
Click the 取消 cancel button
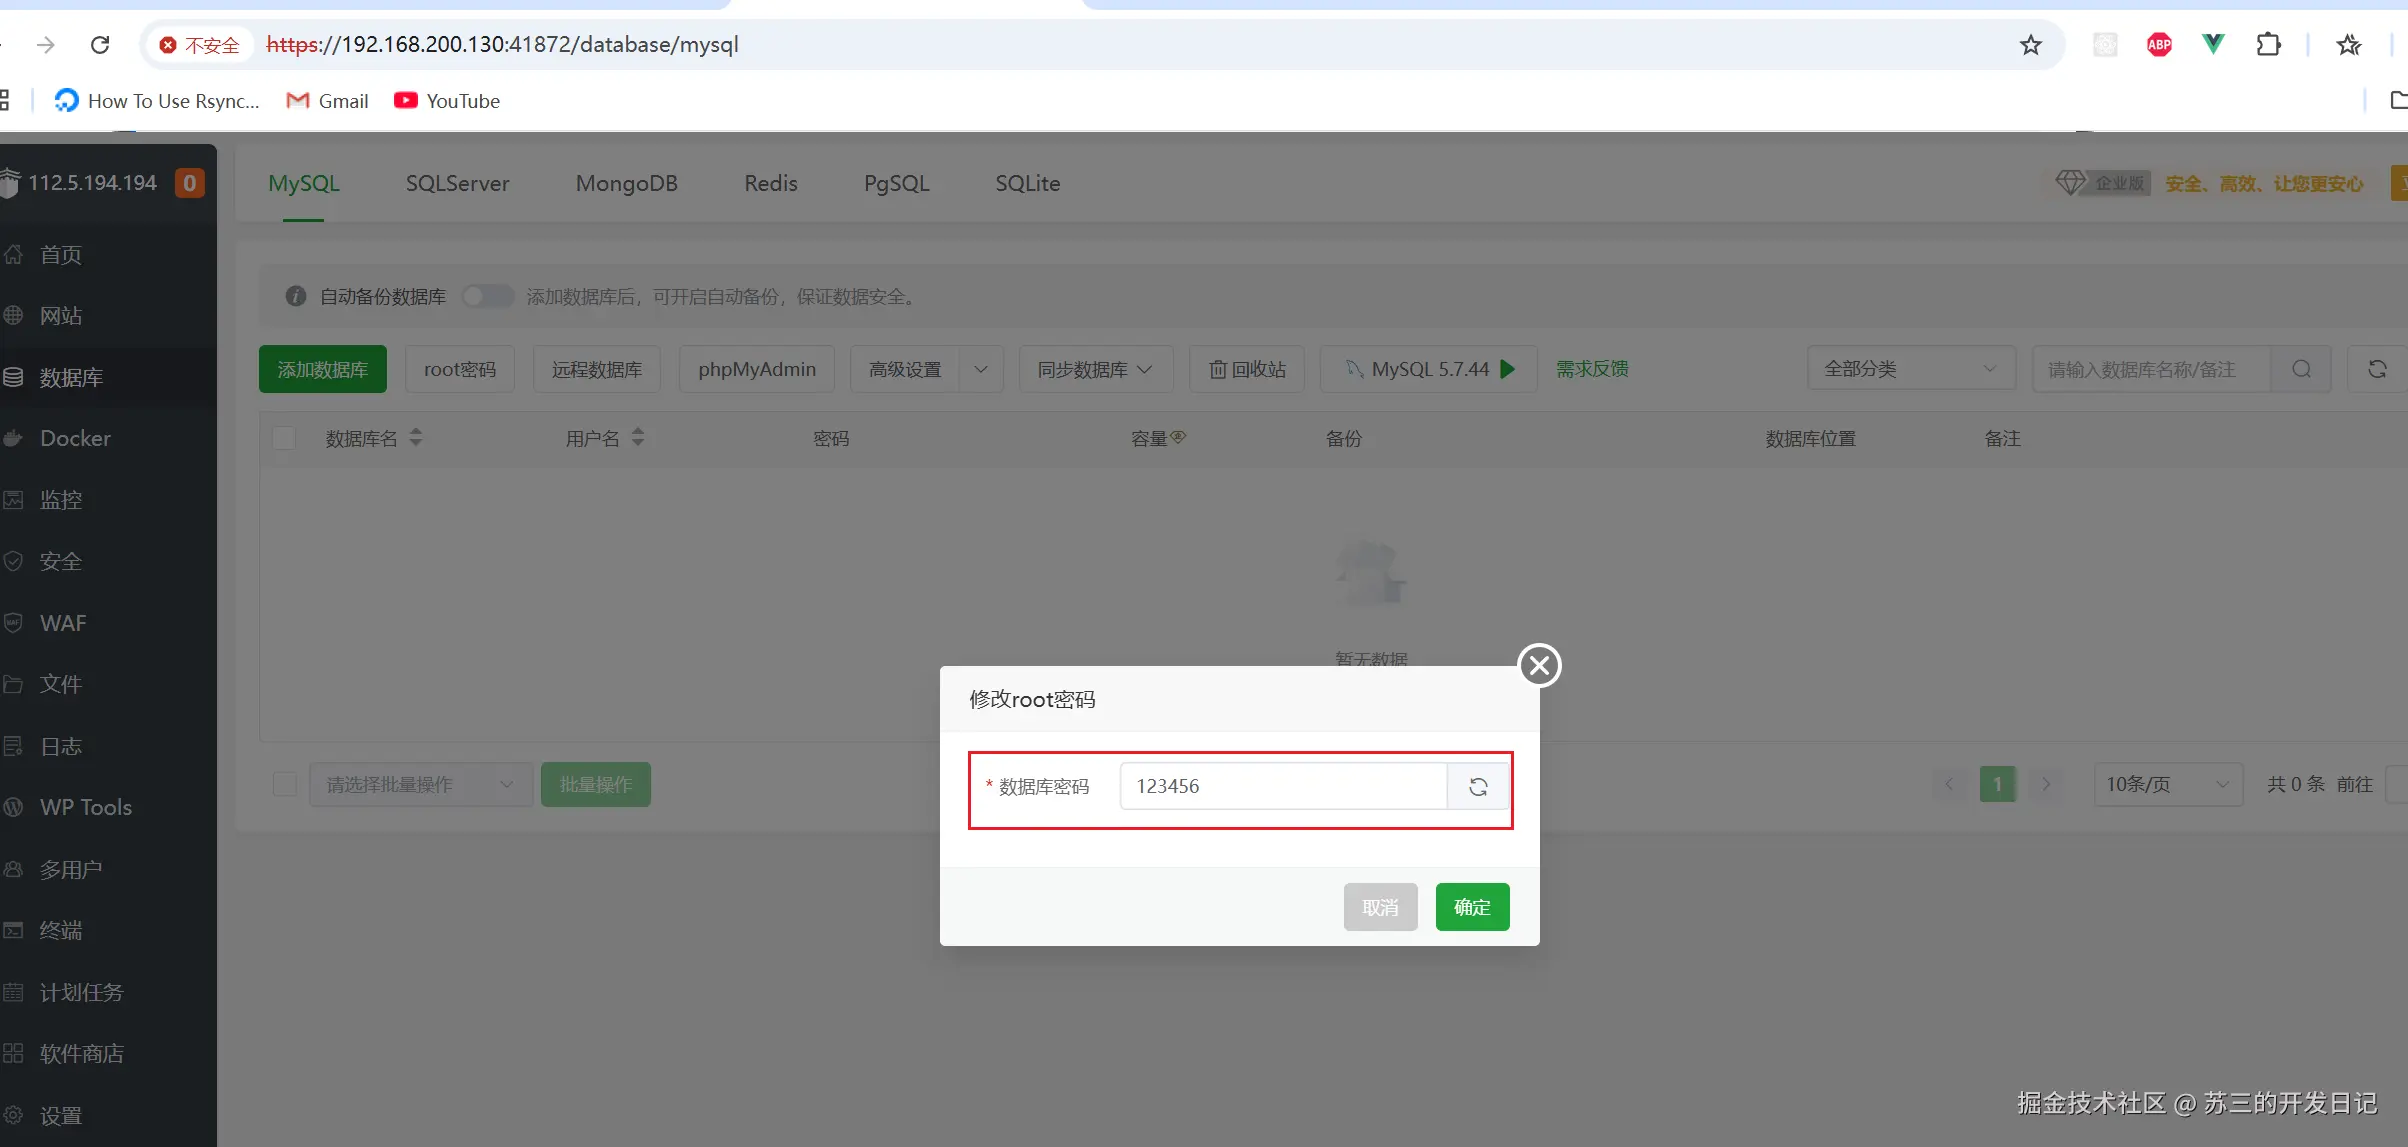(1380, 907)
